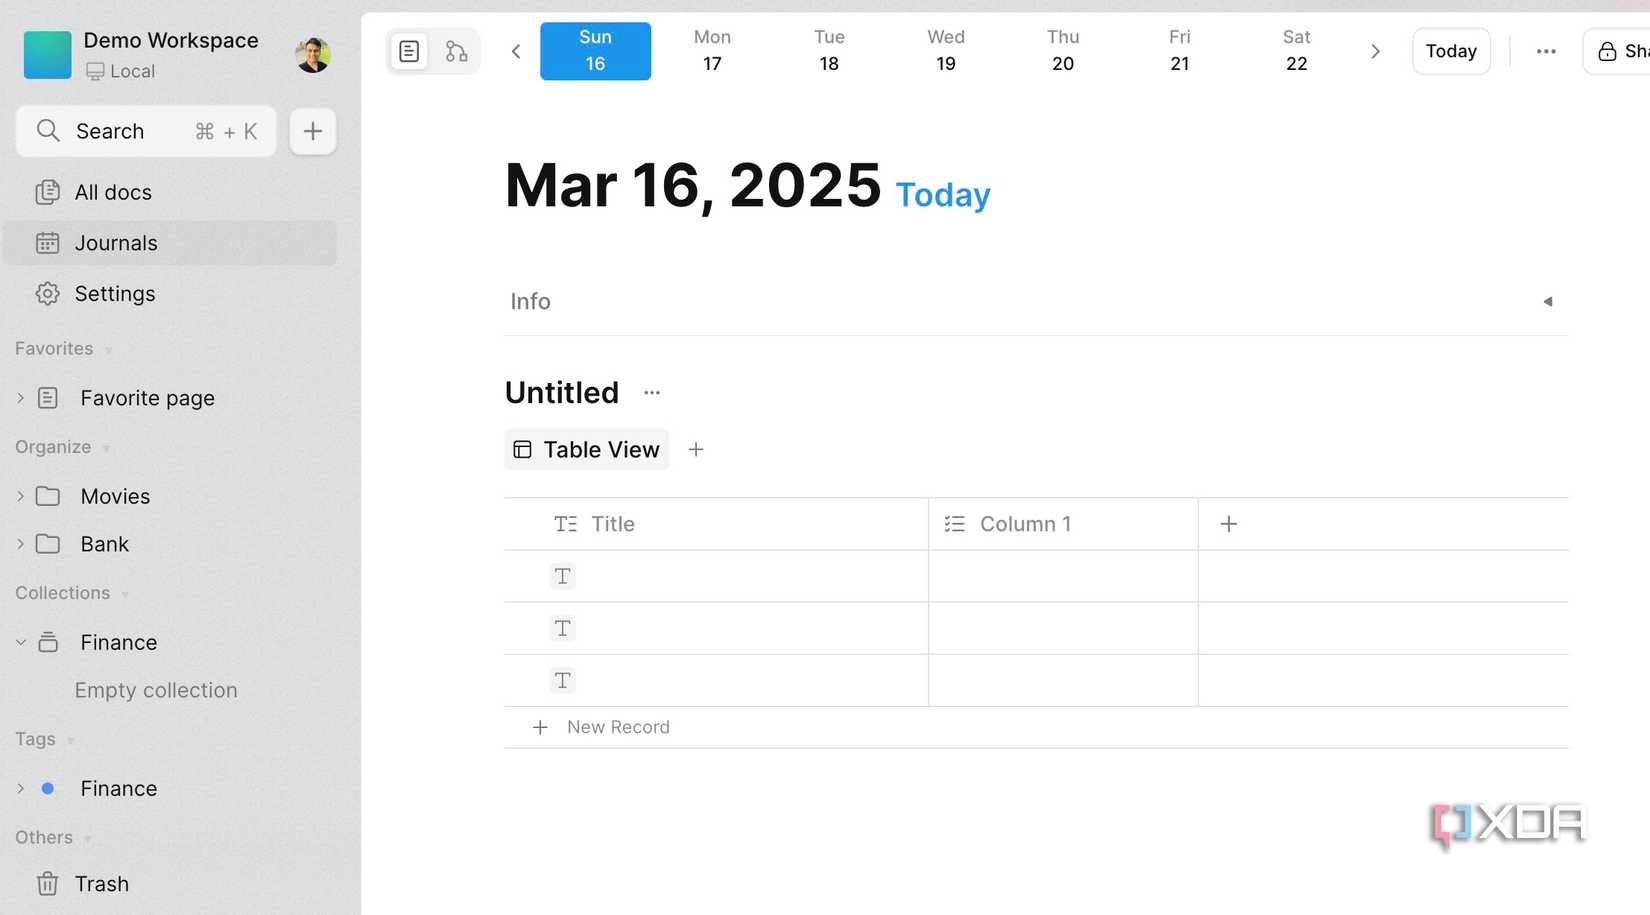
Task: Select the Table View tab
Action: (x=587, y=450)
